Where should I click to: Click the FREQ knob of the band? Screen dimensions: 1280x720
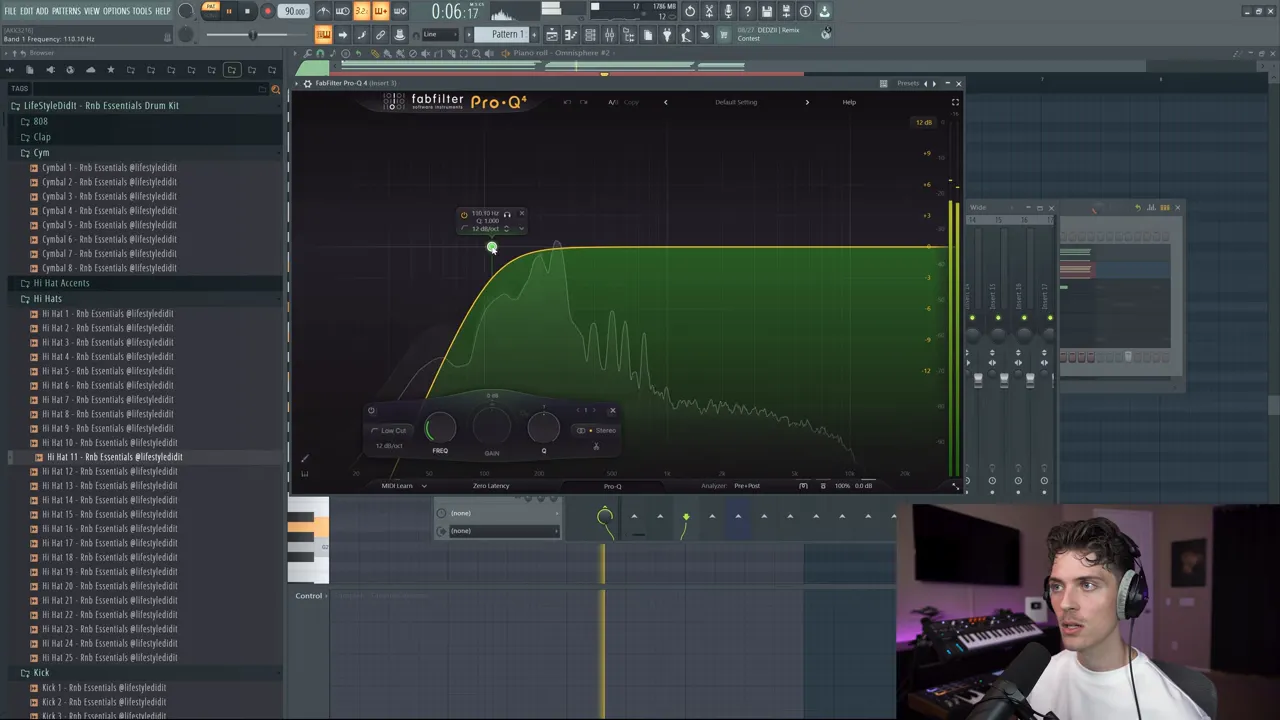pos(440,429)
